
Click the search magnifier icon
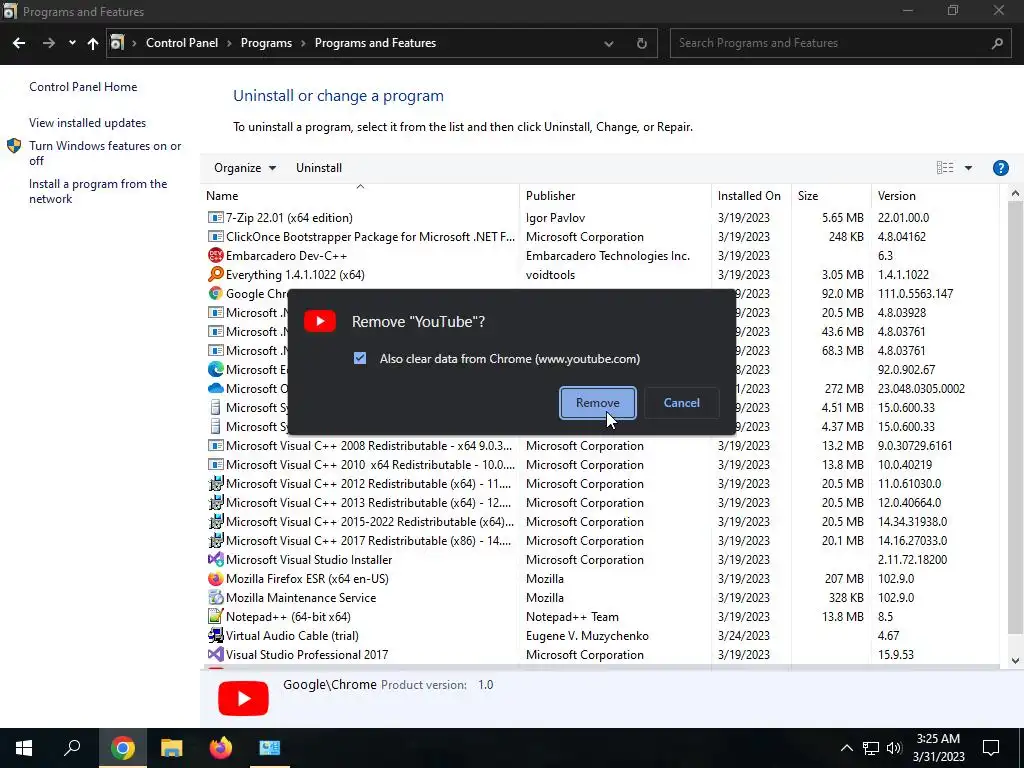(x=997, y=43)
